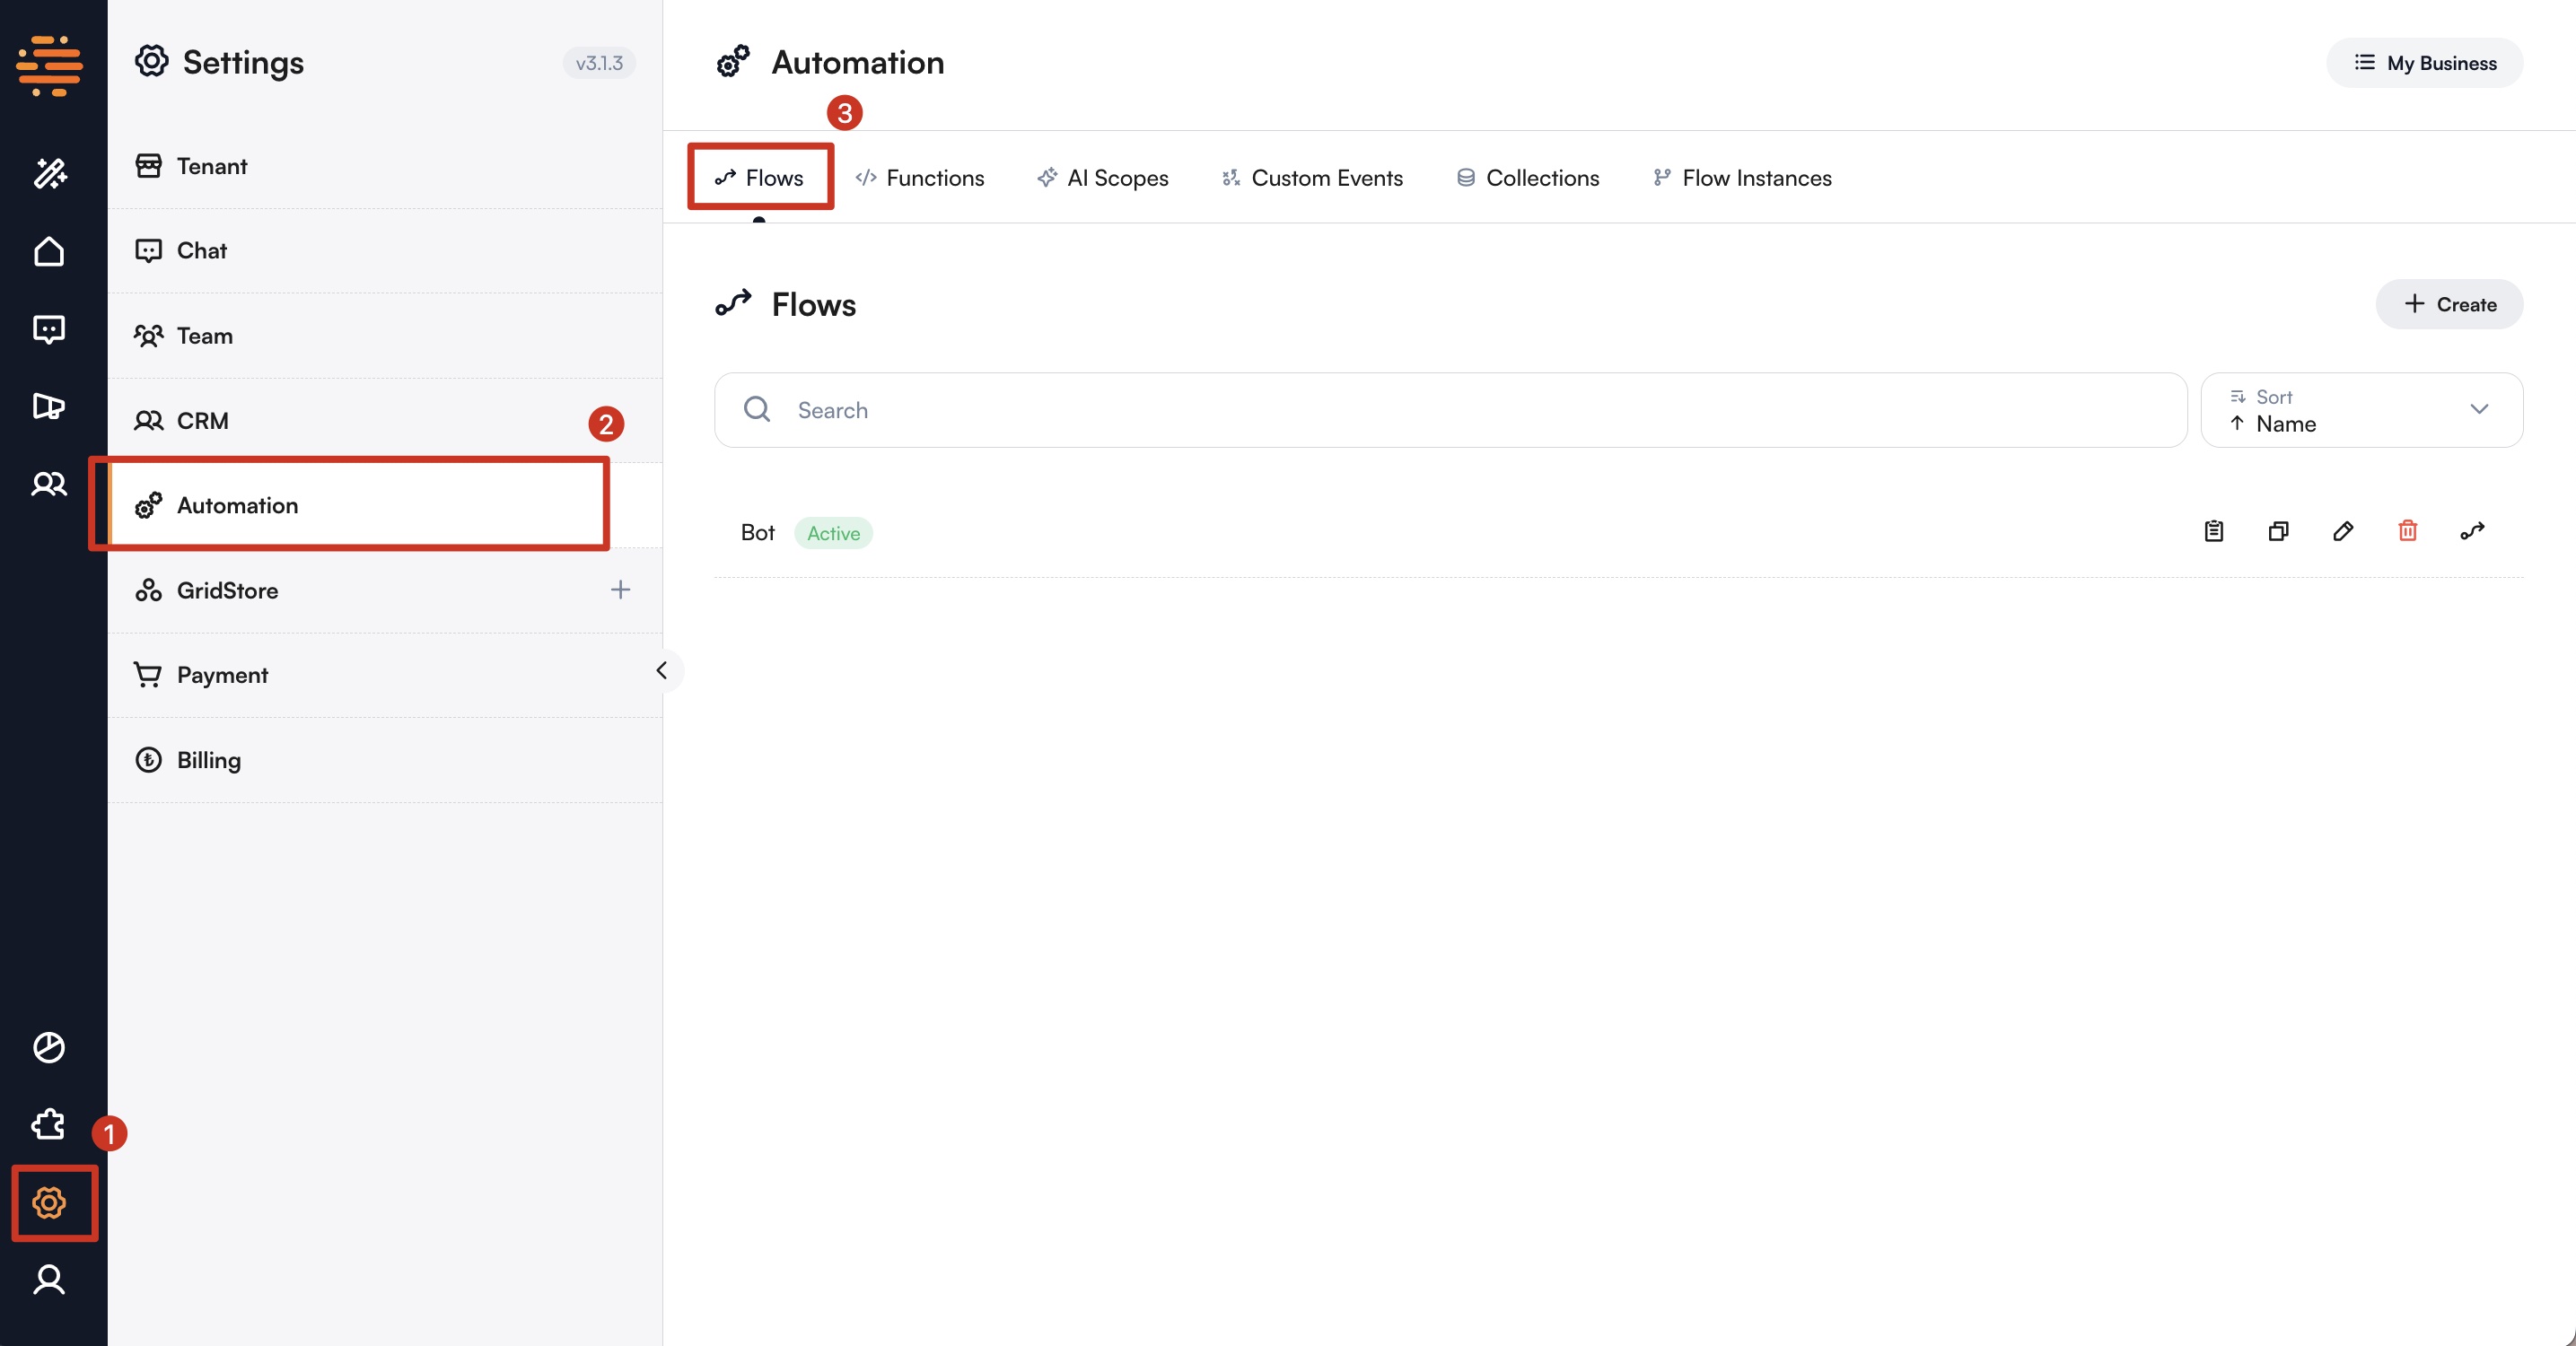Switch to the Flow Instances tab

(x=1742, y=178)
